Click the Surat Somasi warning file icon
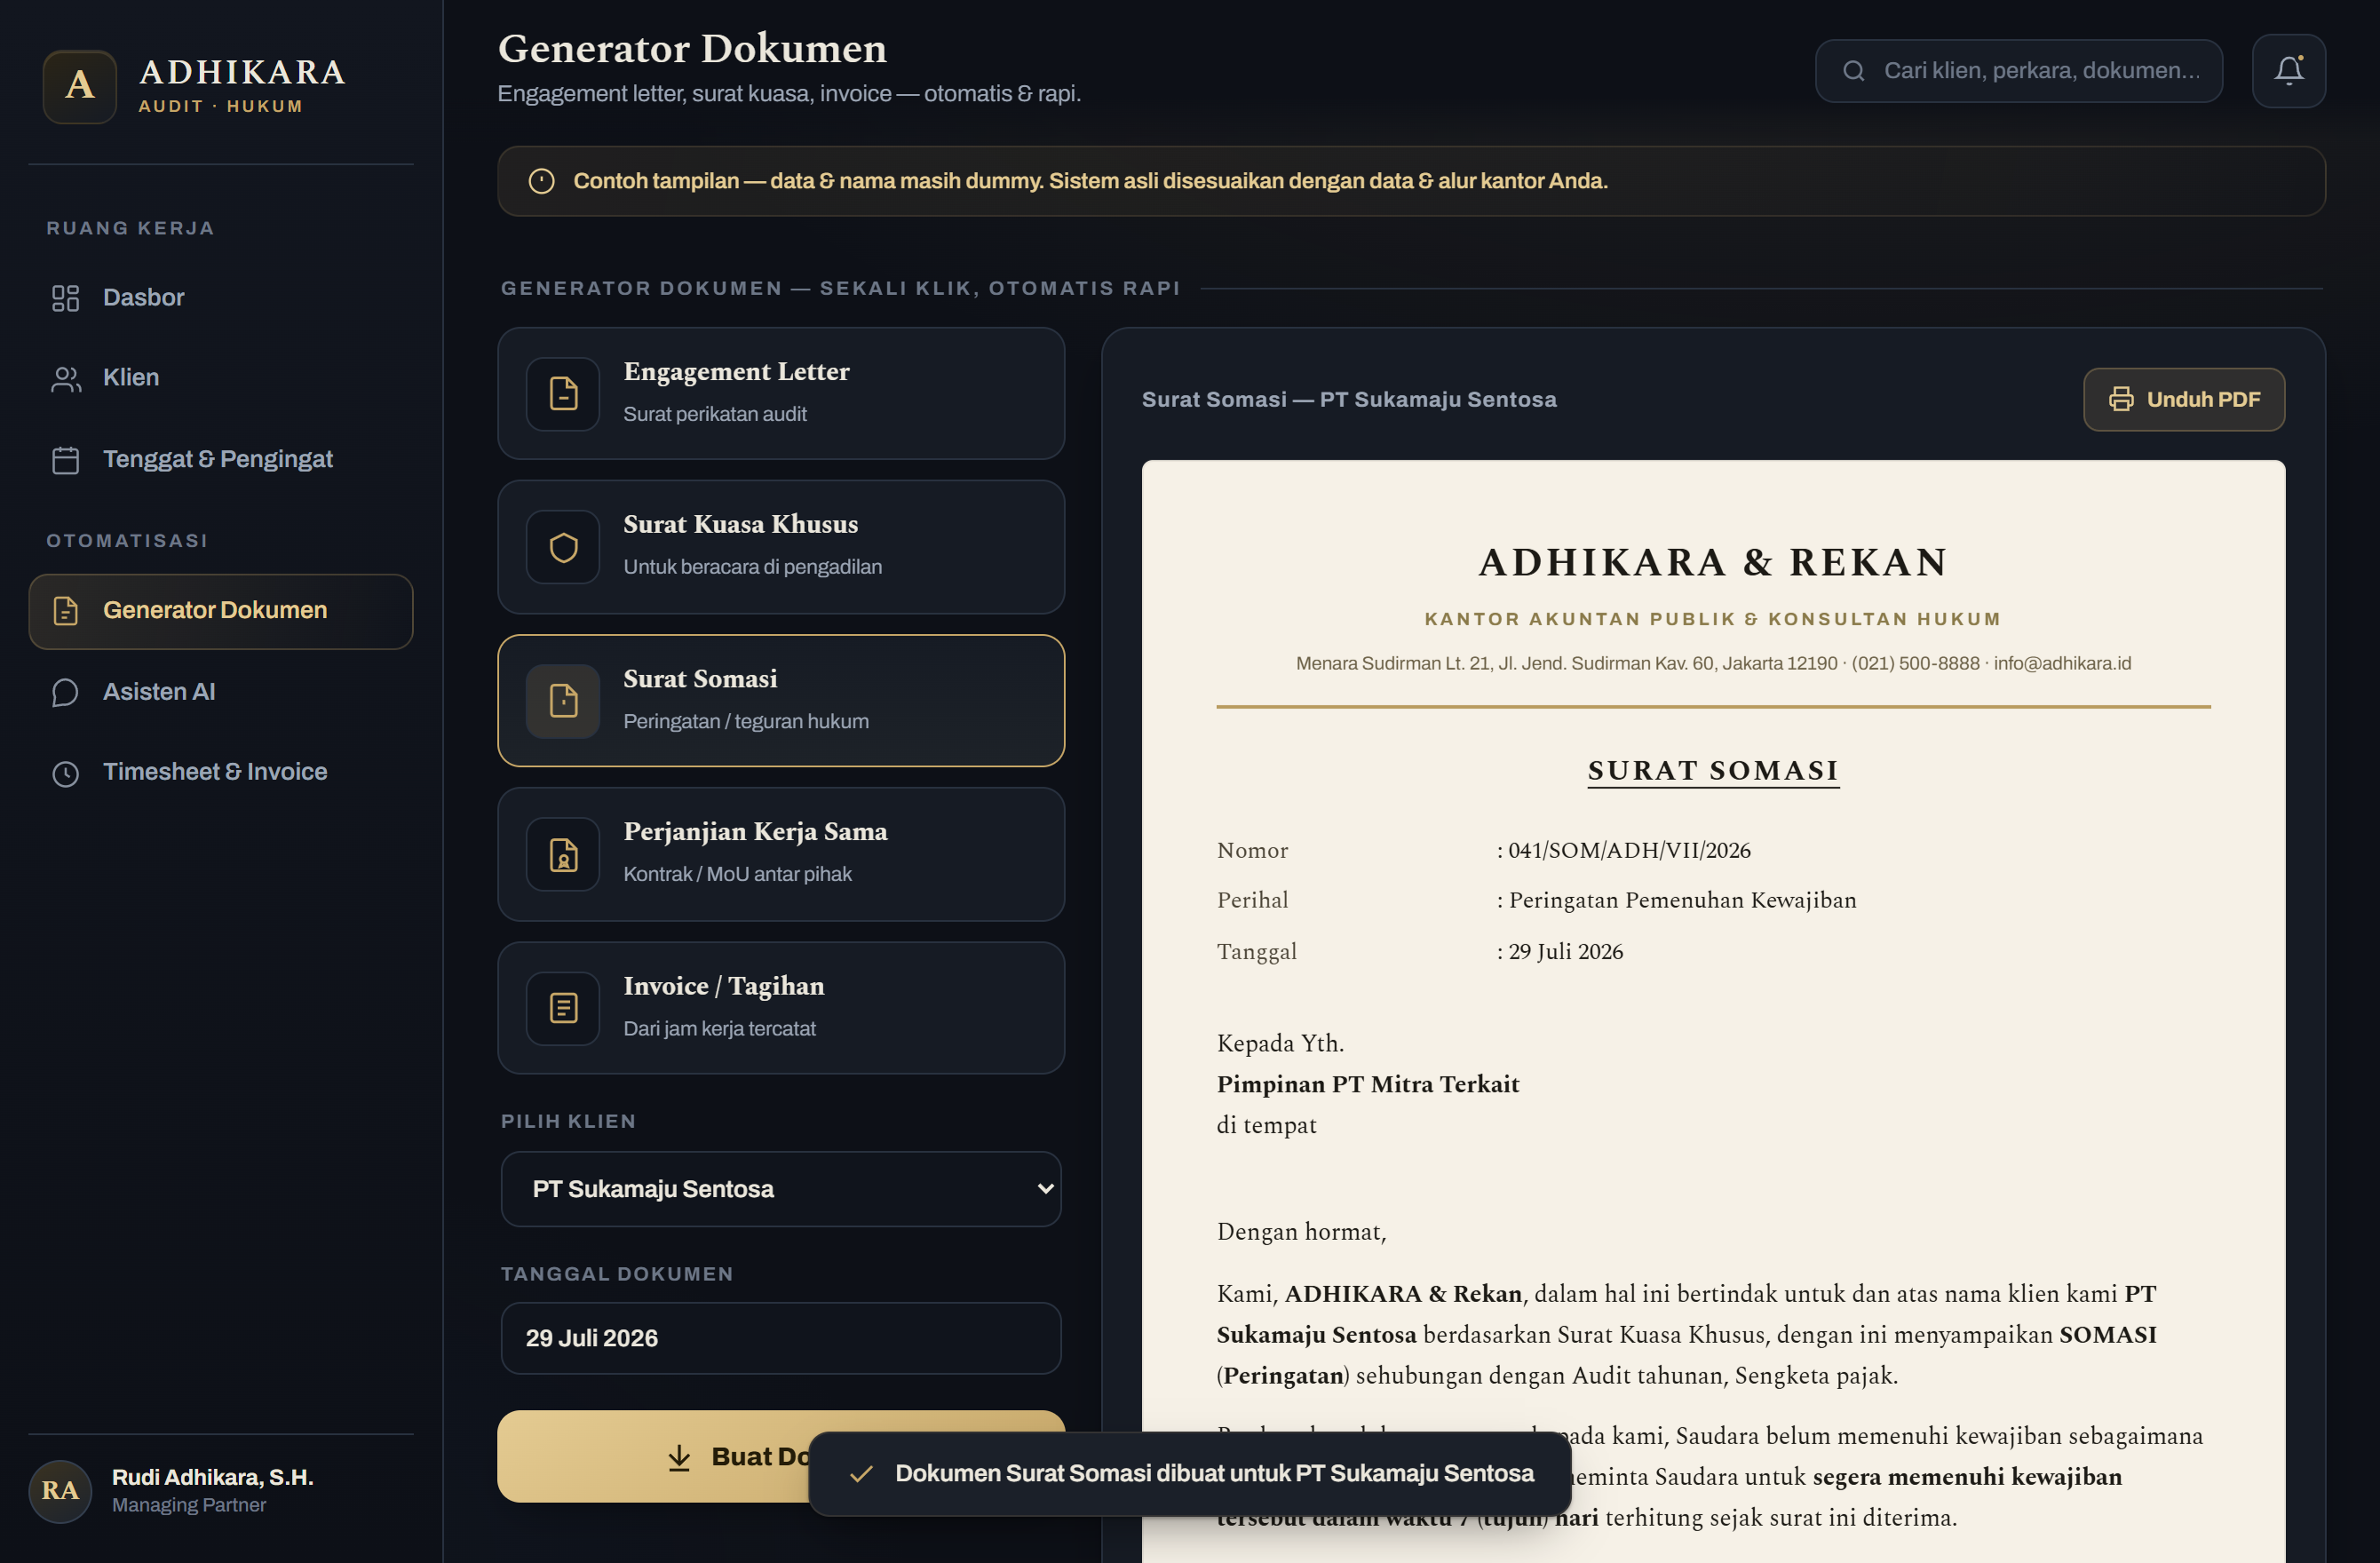 coord(563,701)
